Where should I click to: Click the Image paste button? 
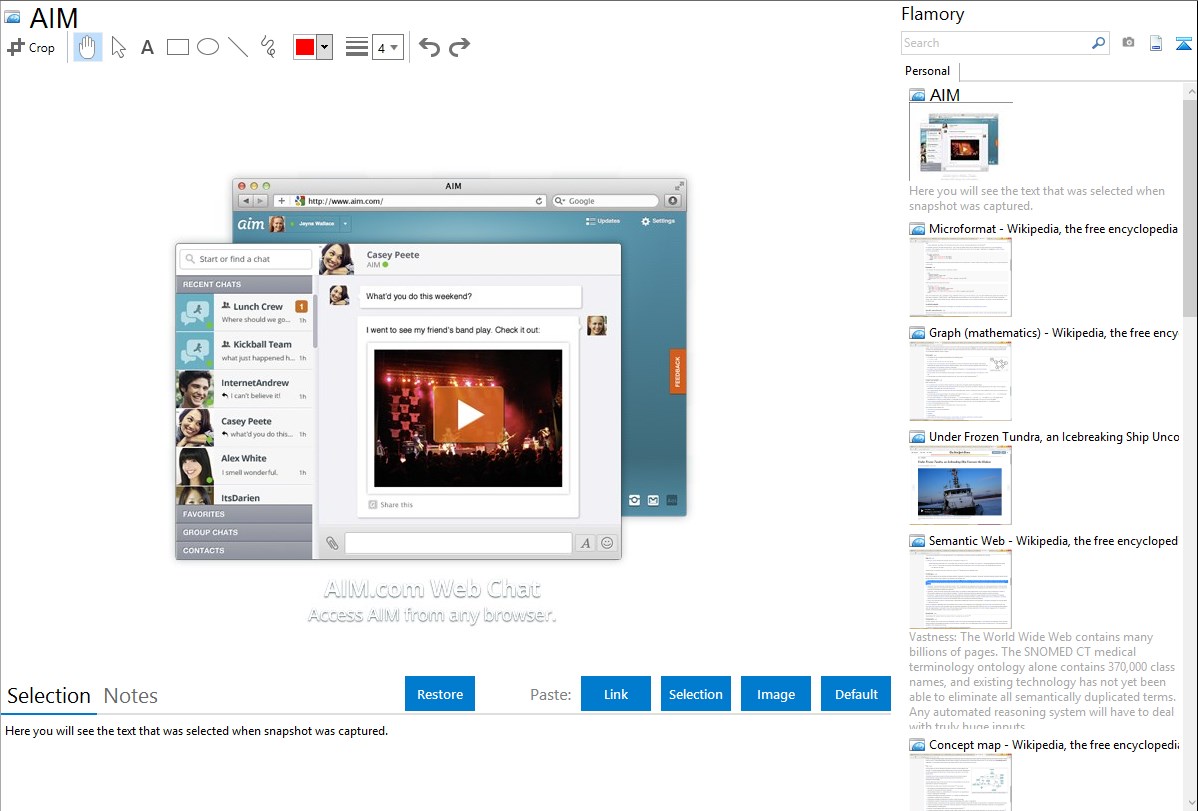click(776, 694)
